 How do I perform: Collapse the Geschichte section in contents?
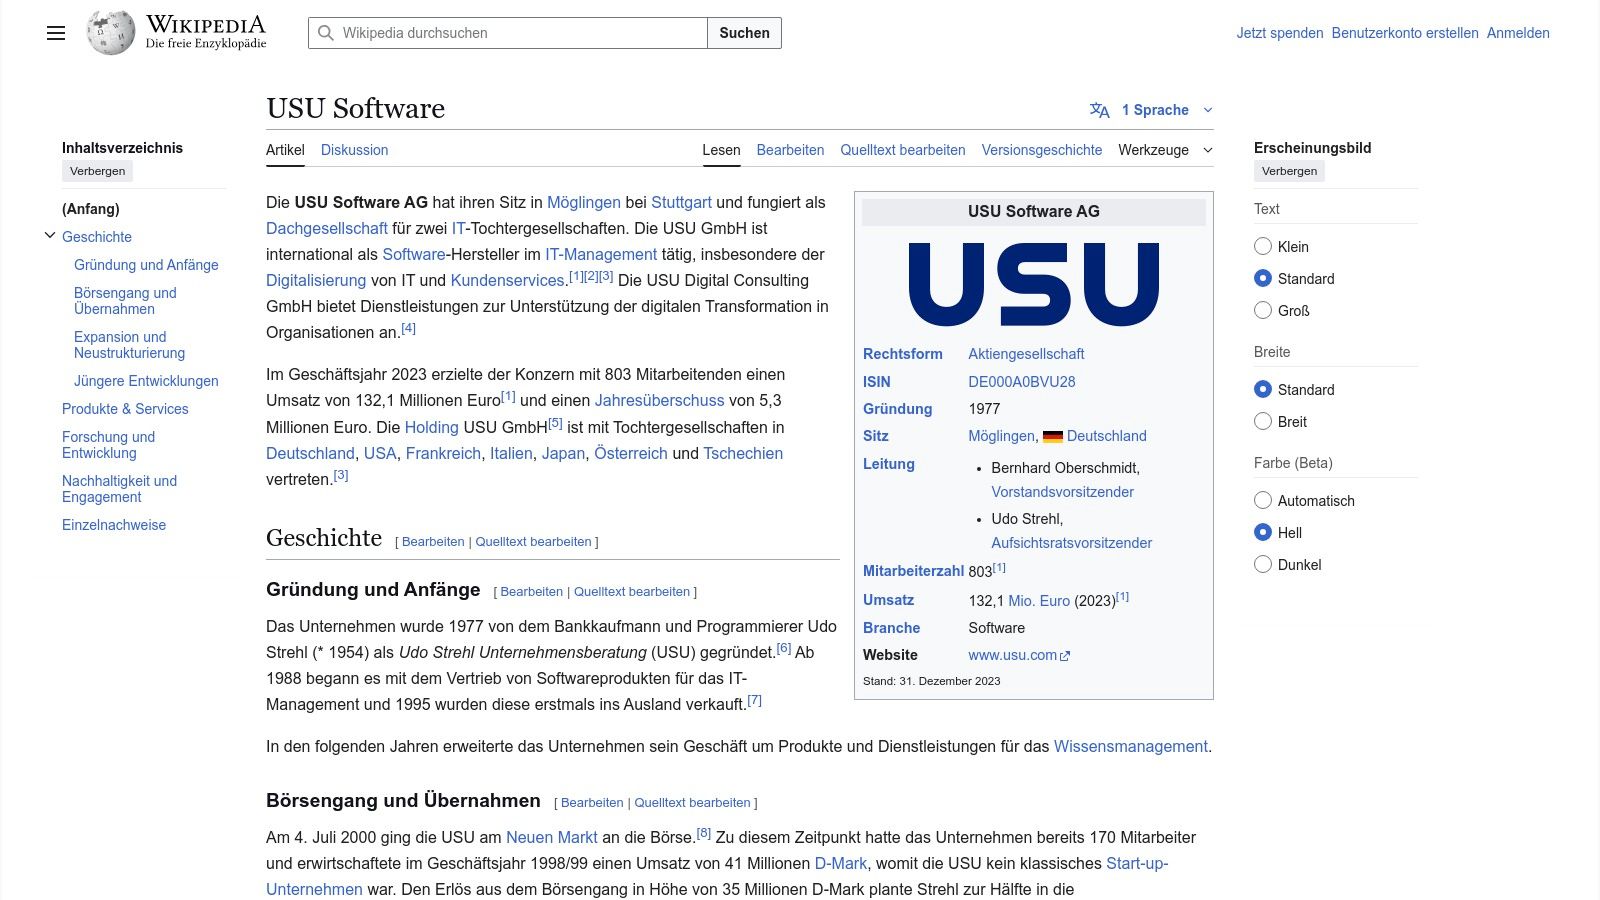point(50,236)
